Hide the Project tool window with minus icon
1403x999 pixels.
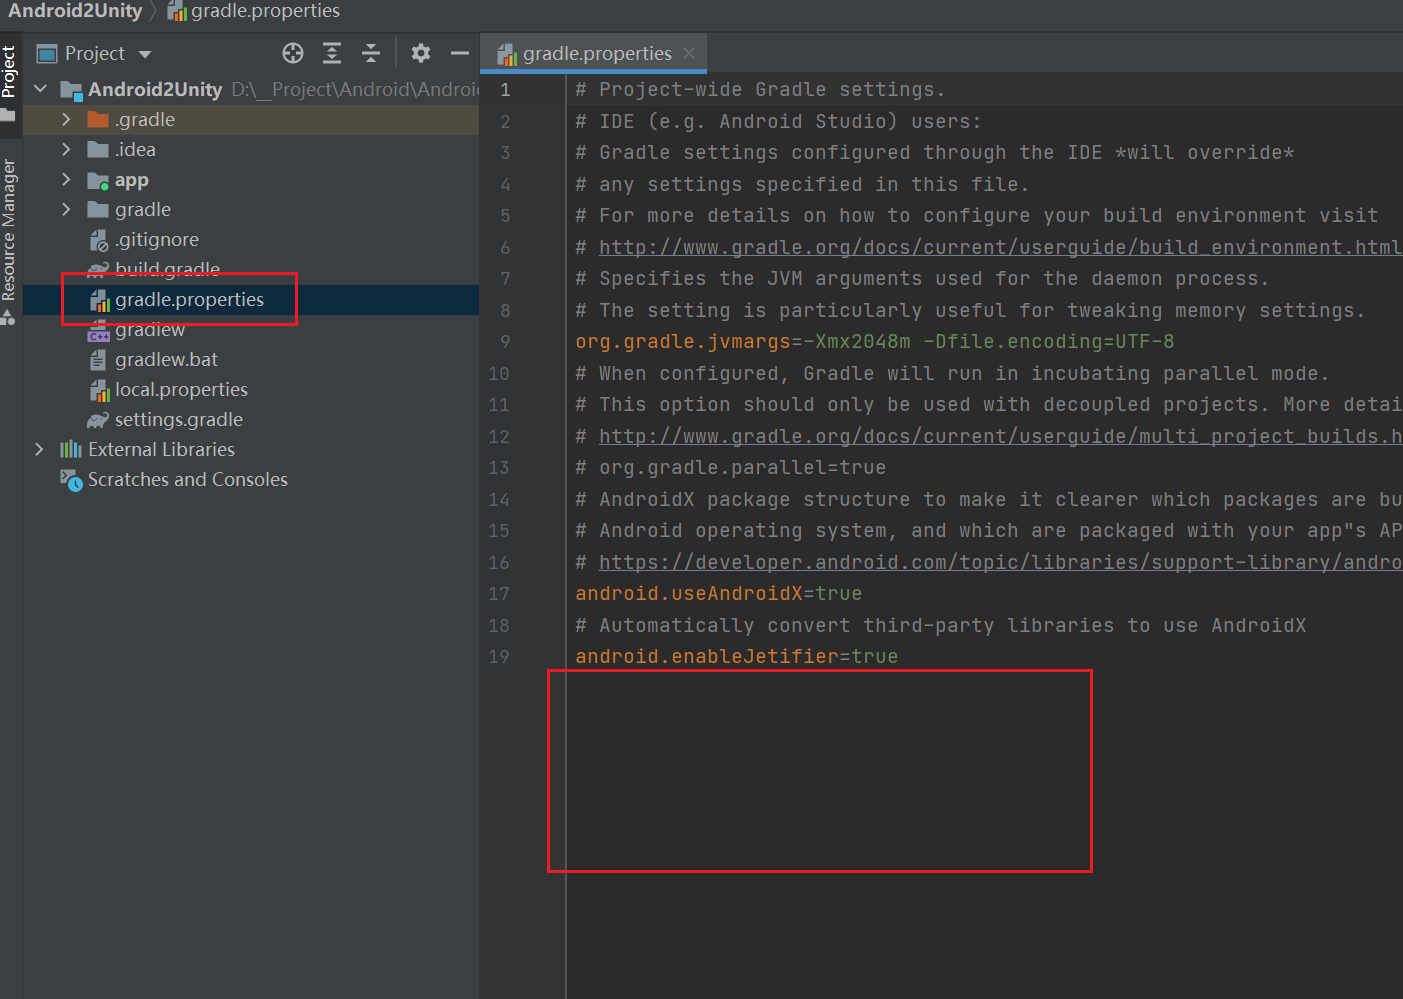point(460,53)
